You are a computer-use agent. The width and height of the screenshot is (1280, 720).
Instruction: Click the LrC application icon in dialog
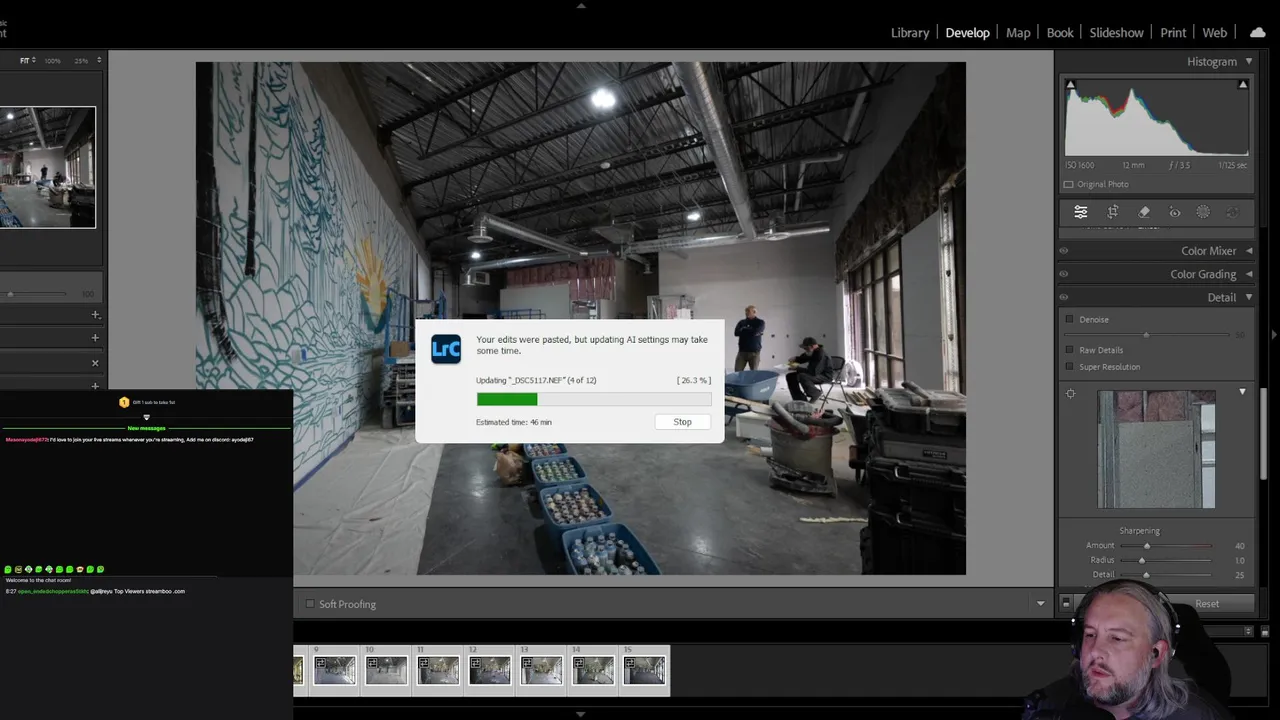pos(446,349)
